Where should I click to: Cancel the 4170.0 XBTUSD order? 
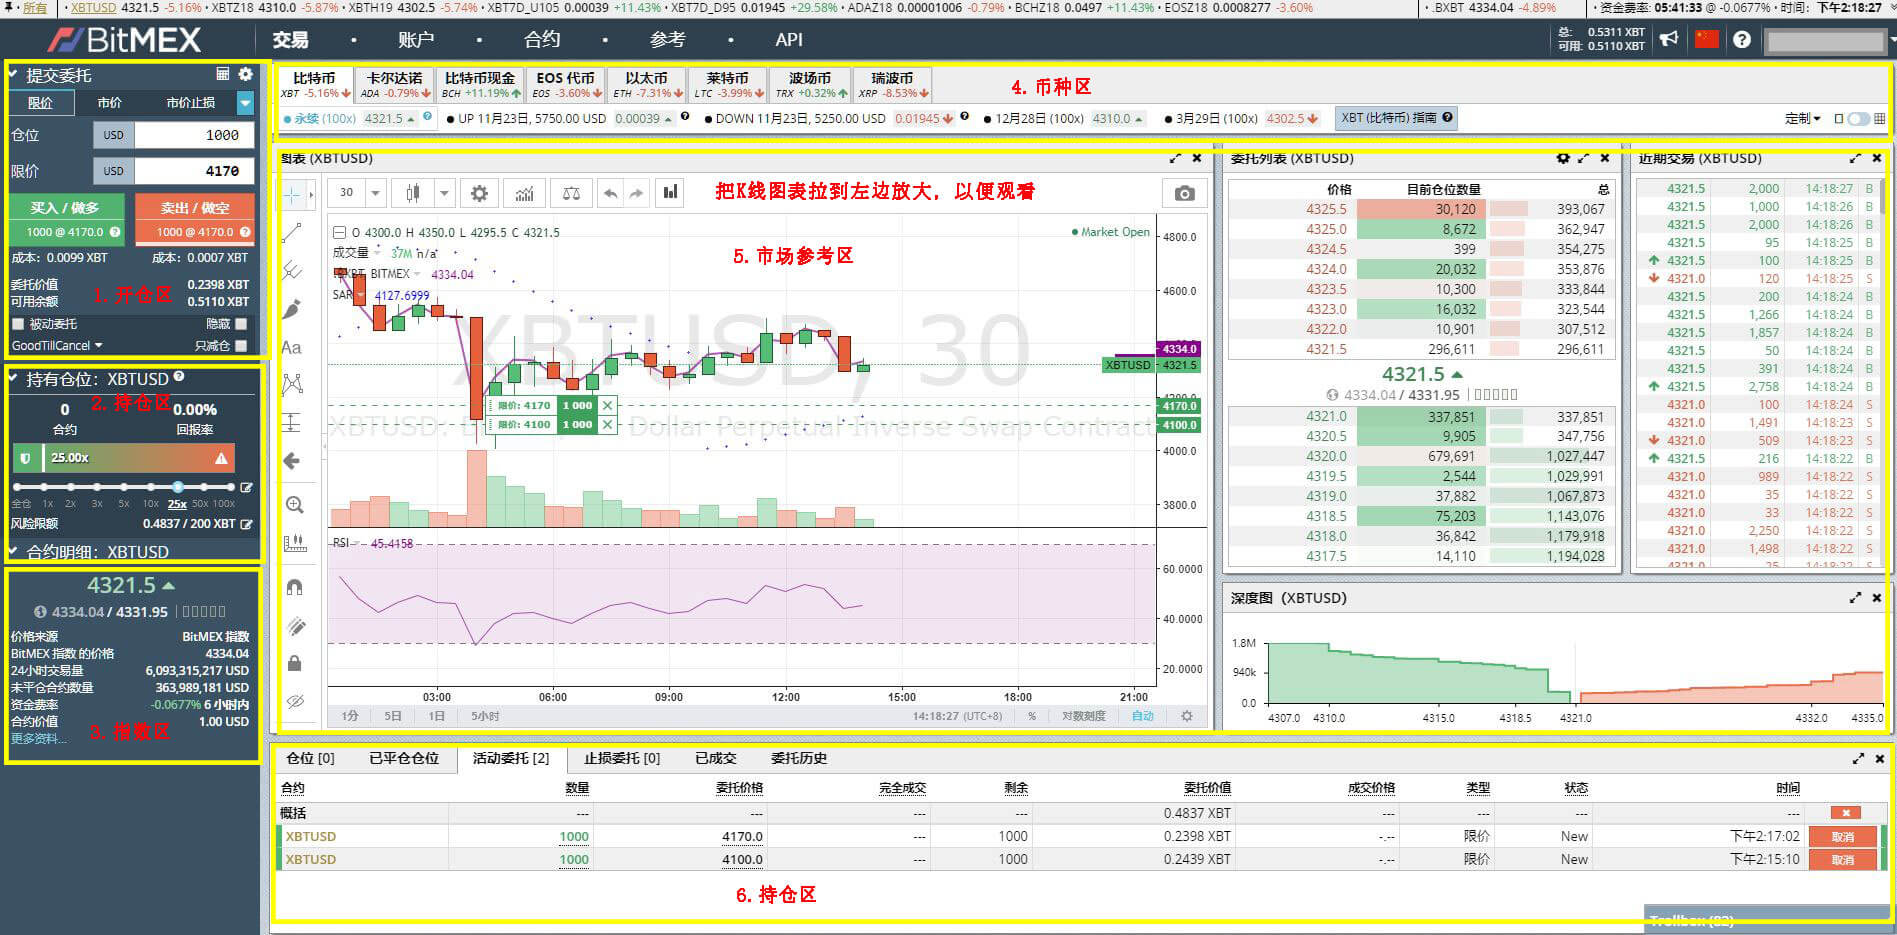point(1842,837)
